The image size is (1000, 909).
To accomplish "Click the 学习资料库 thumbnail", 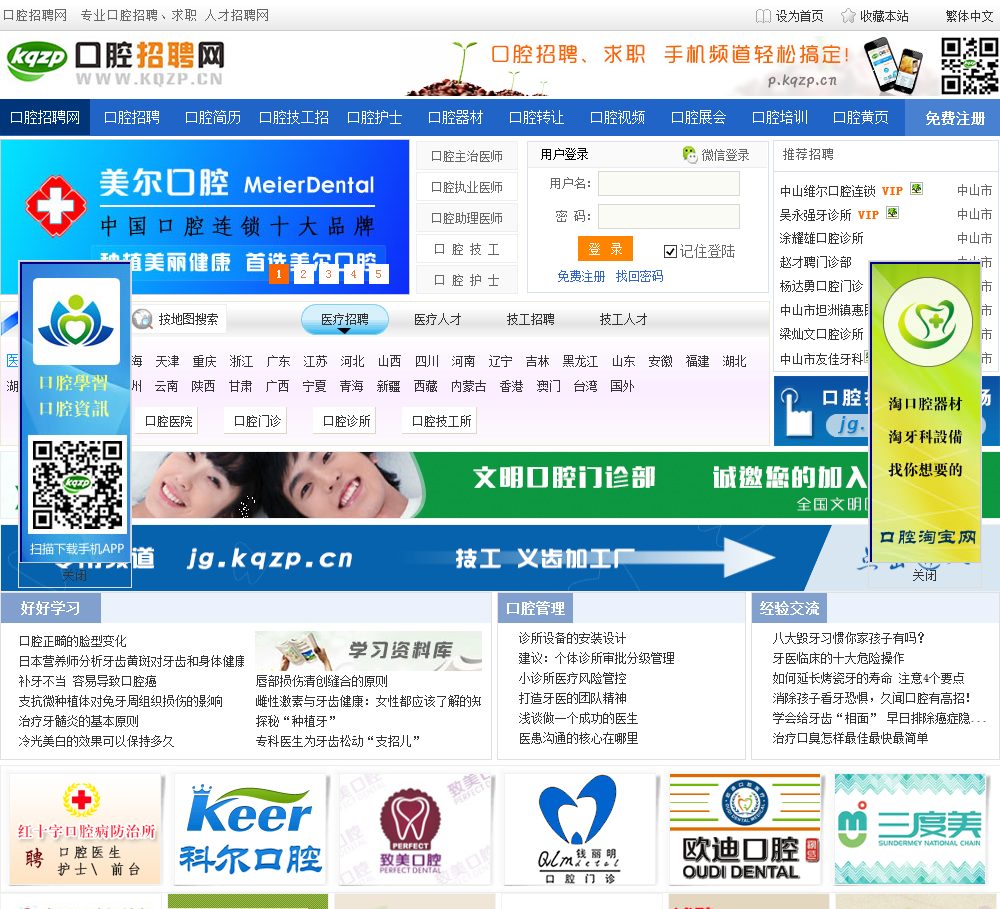I will 369,651.
